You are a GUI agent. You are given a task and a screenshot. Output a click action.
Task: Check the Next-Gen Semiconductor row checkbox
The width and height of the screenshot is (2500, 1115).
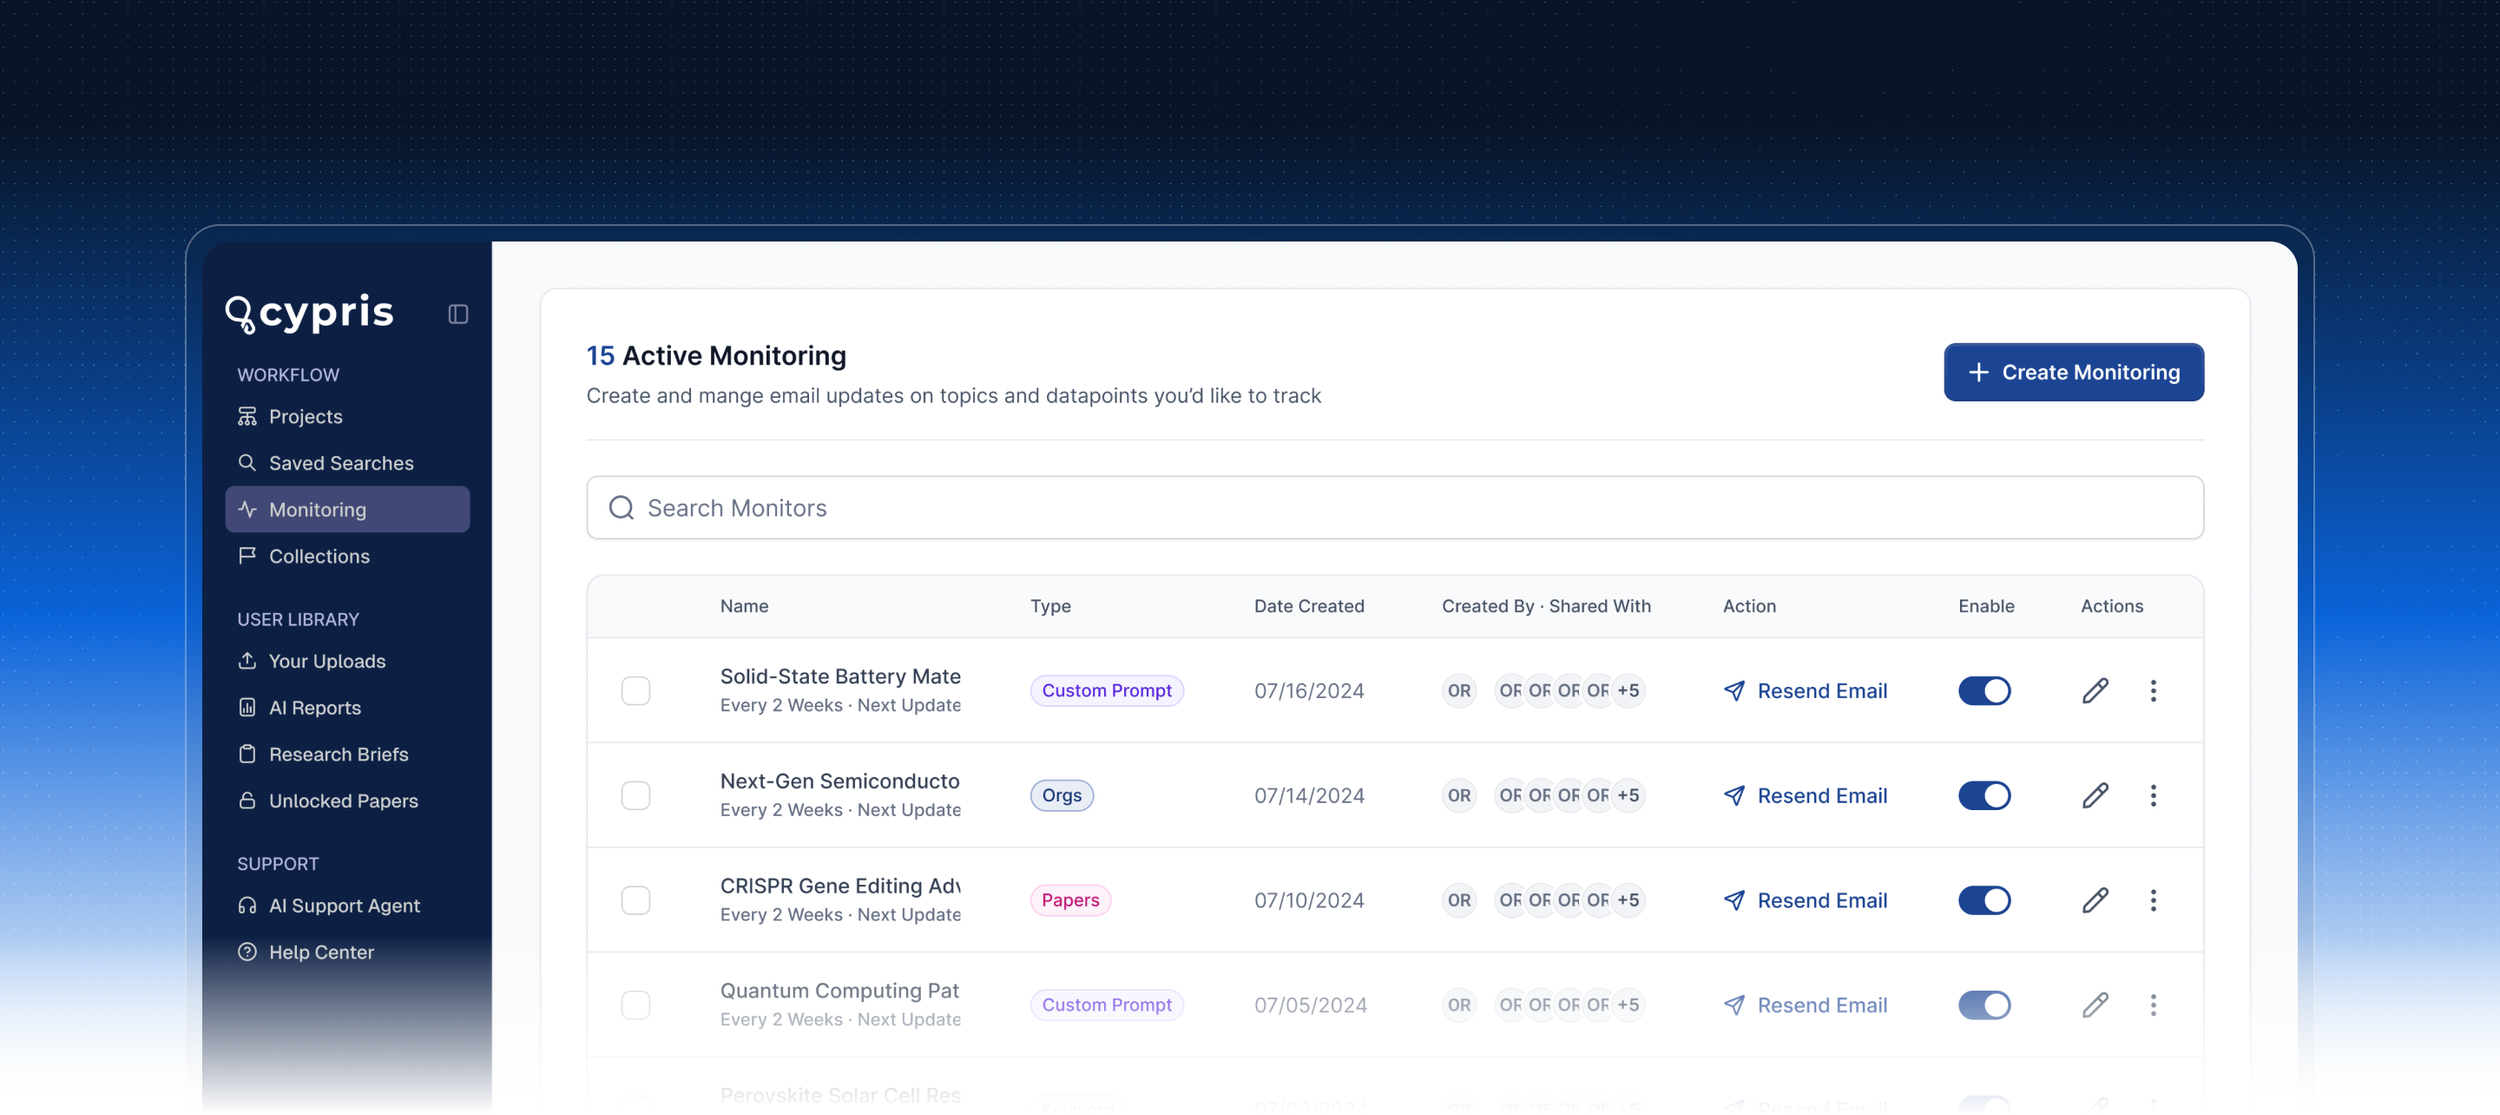click(x=635, y=795)
